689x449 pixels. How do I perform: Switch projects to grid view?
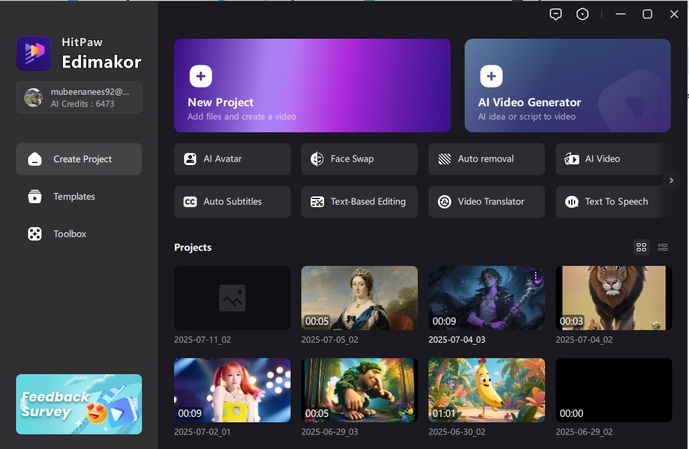pos(641,247)
